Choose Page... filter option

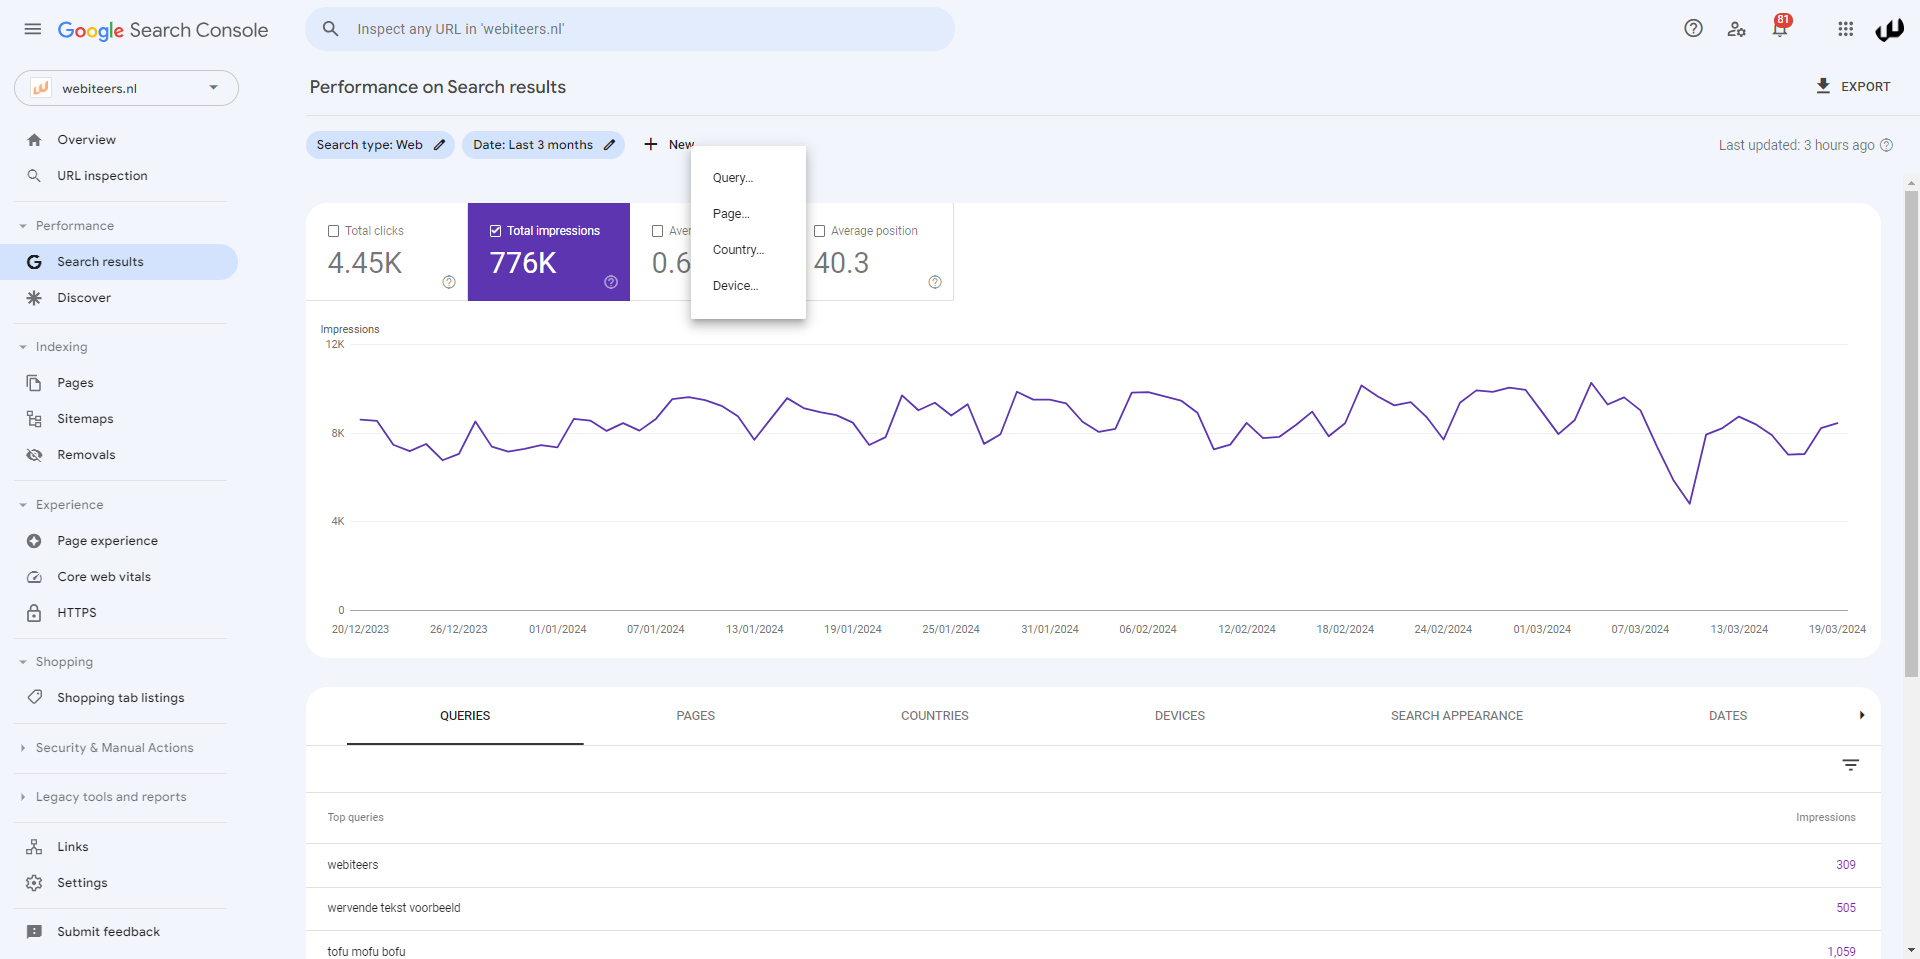(x=748, y=214)
